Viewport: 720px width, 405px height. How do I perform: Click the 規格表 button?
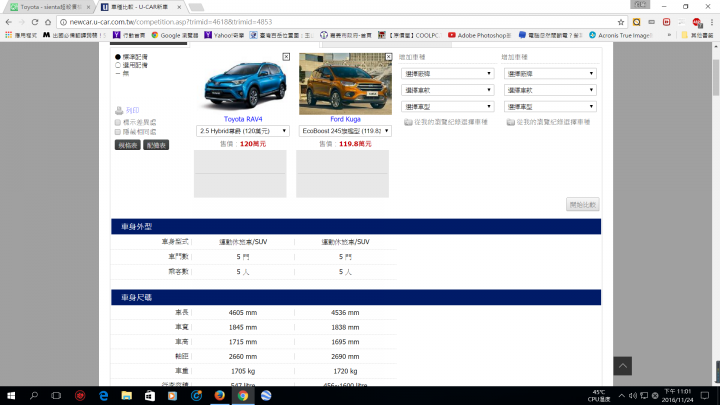[x=127, y=145]
